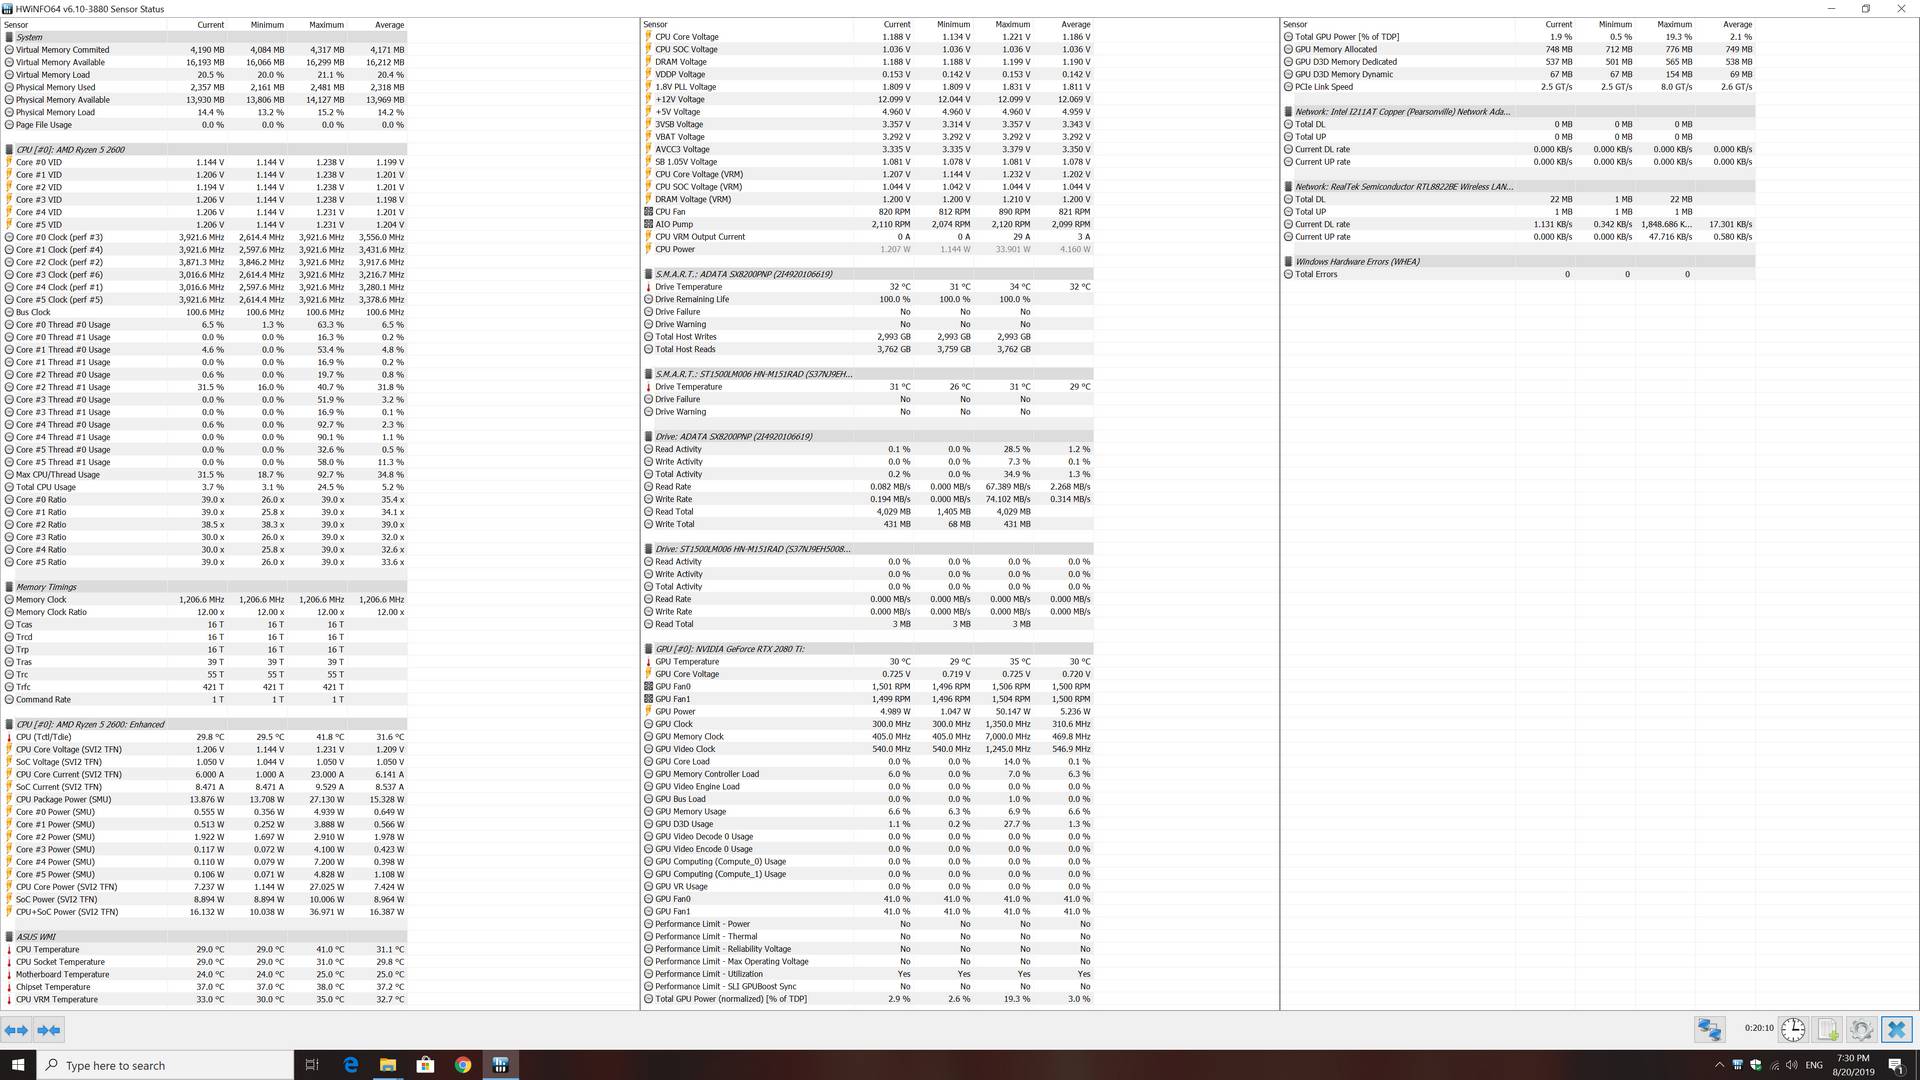The image size is (1920, 1080).
Task: Select DRAM Voltage row
Action: pyautogui.click(x=868, y=62)
